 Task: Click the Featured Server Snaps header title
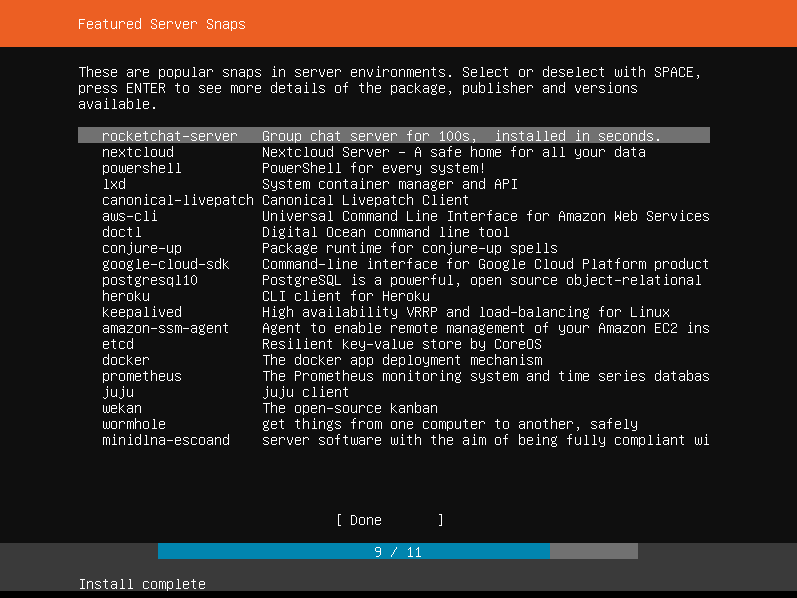click(162, 24)
